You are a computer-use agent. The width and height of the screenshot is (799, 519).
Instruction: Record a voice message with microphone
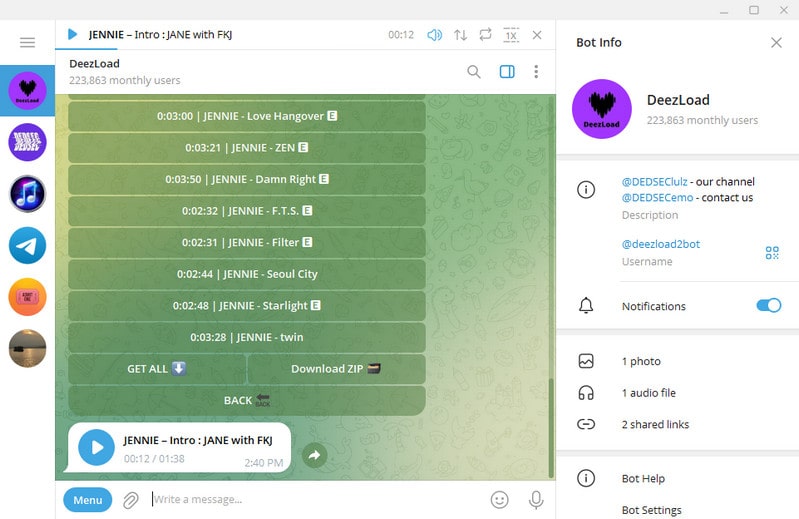pyautogui.click(x=536, y=500)
